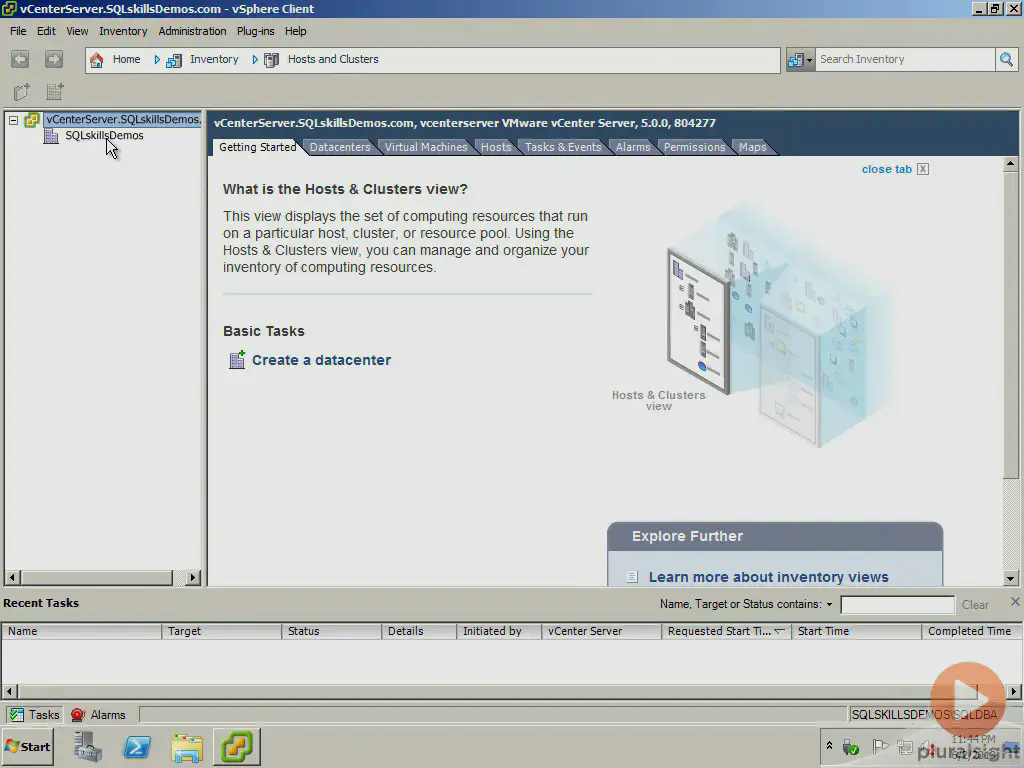Select the Getting Started tab
This screenshot has width=1024, height=768.
point(257,147)
